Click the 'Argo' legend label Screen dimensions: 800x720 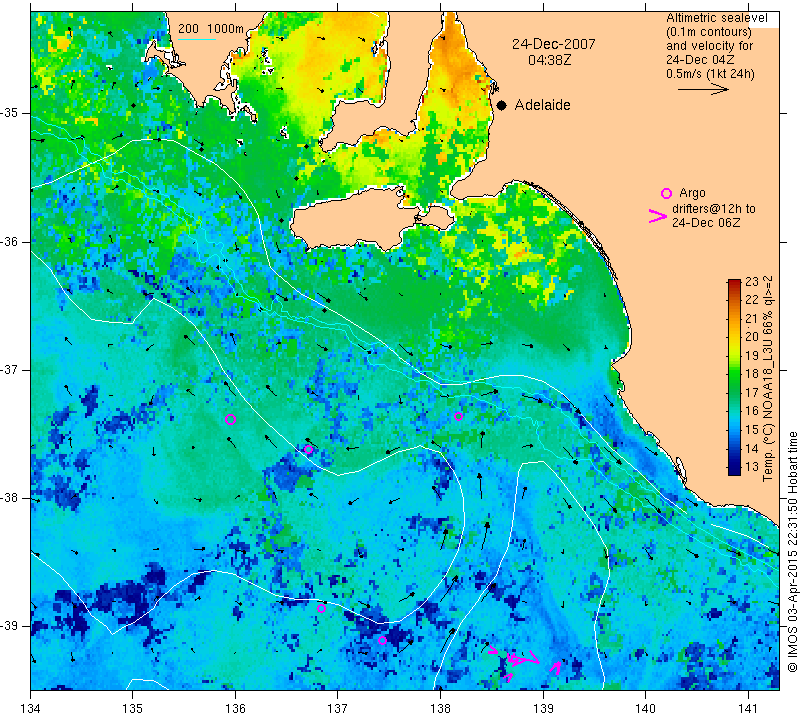pos(692,193)
